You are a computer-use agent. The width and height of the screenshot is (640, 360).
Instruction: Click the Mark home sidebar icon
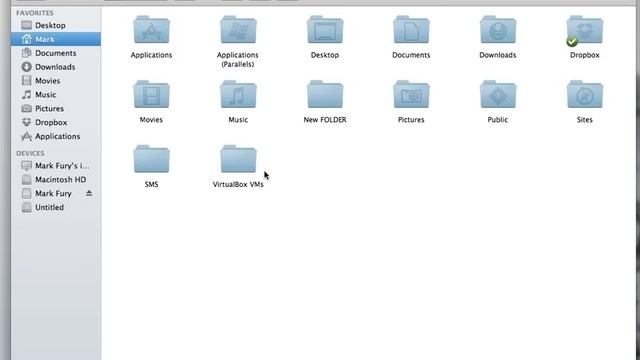coord(27,39)
